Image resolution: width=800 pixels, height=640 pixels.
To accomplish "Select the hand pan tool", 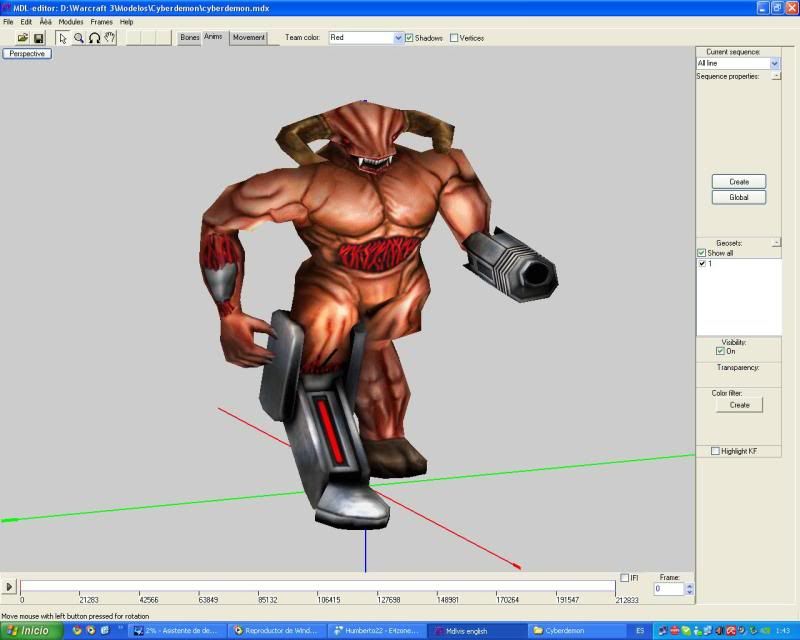I will pos(110,38).
